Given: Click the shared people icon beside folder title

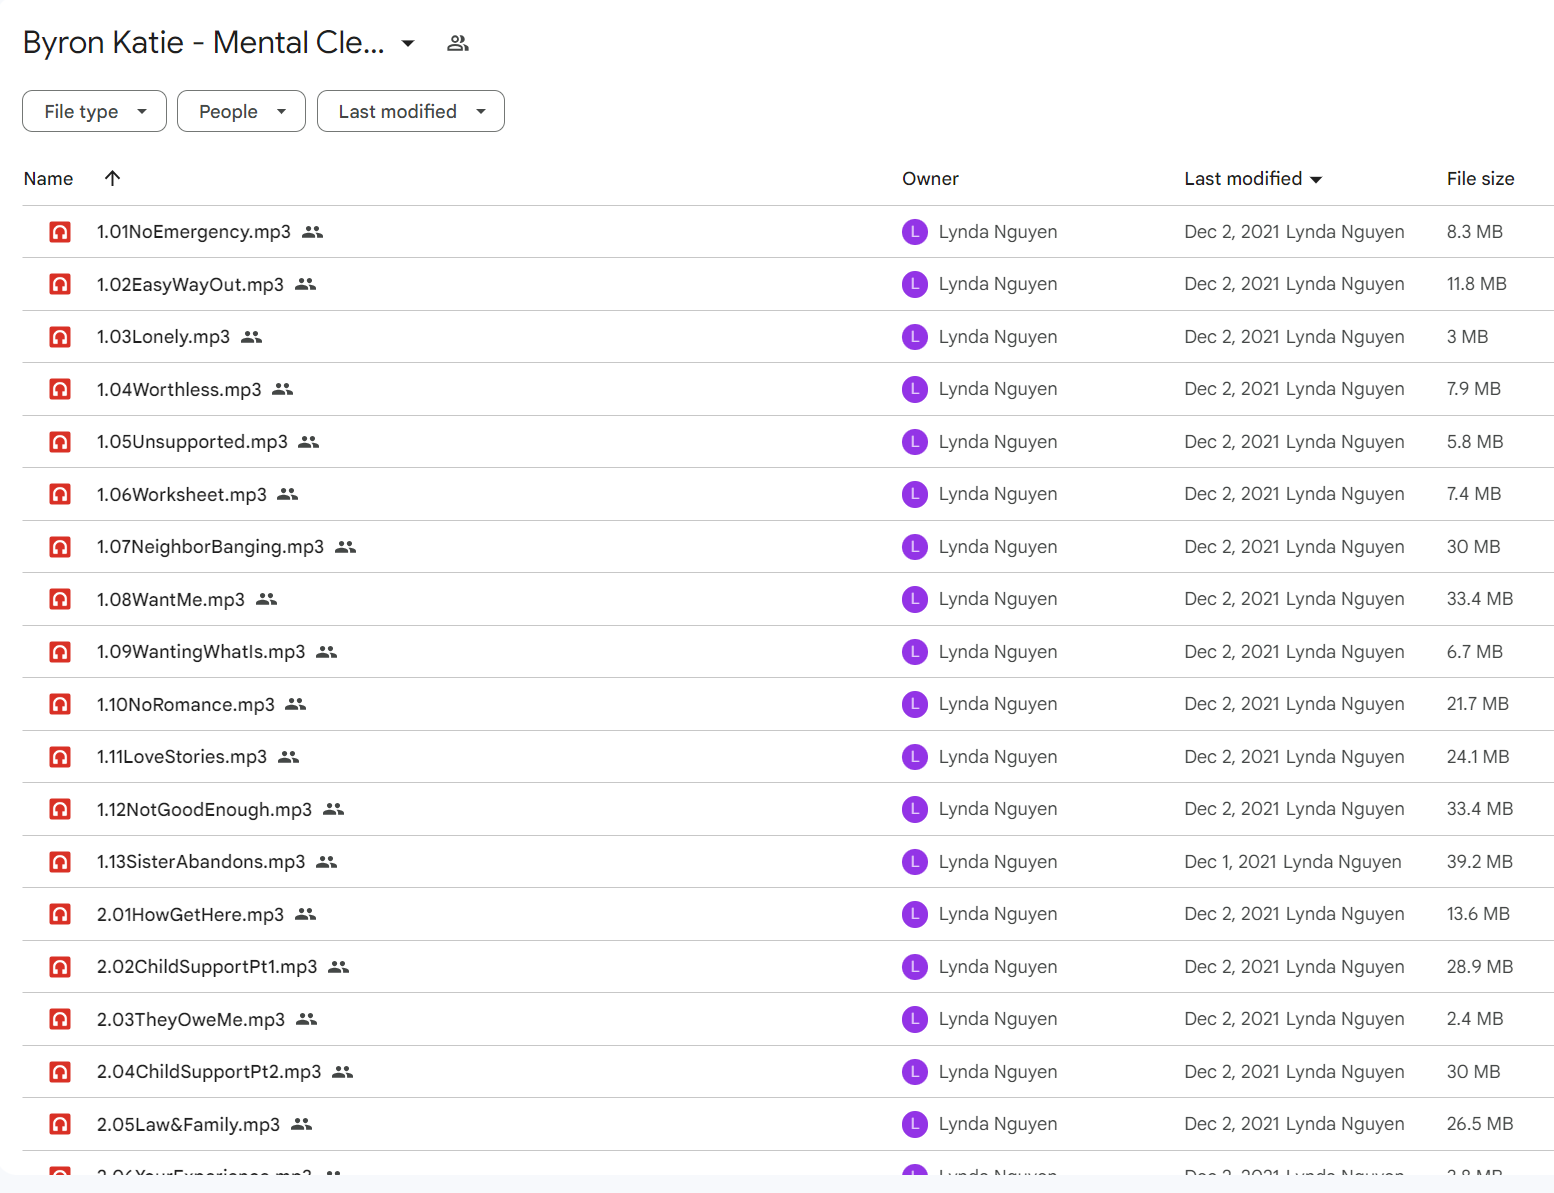Looking at the screenshot, I should [458, 43].
